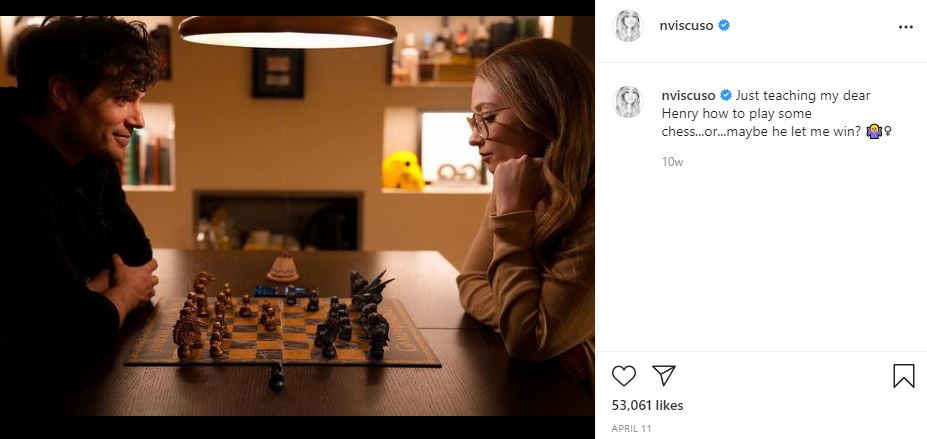The height and width of the screenshot is (439, 927).
Task: Share the post using the paper plane icon
Action: click(663, 375)
